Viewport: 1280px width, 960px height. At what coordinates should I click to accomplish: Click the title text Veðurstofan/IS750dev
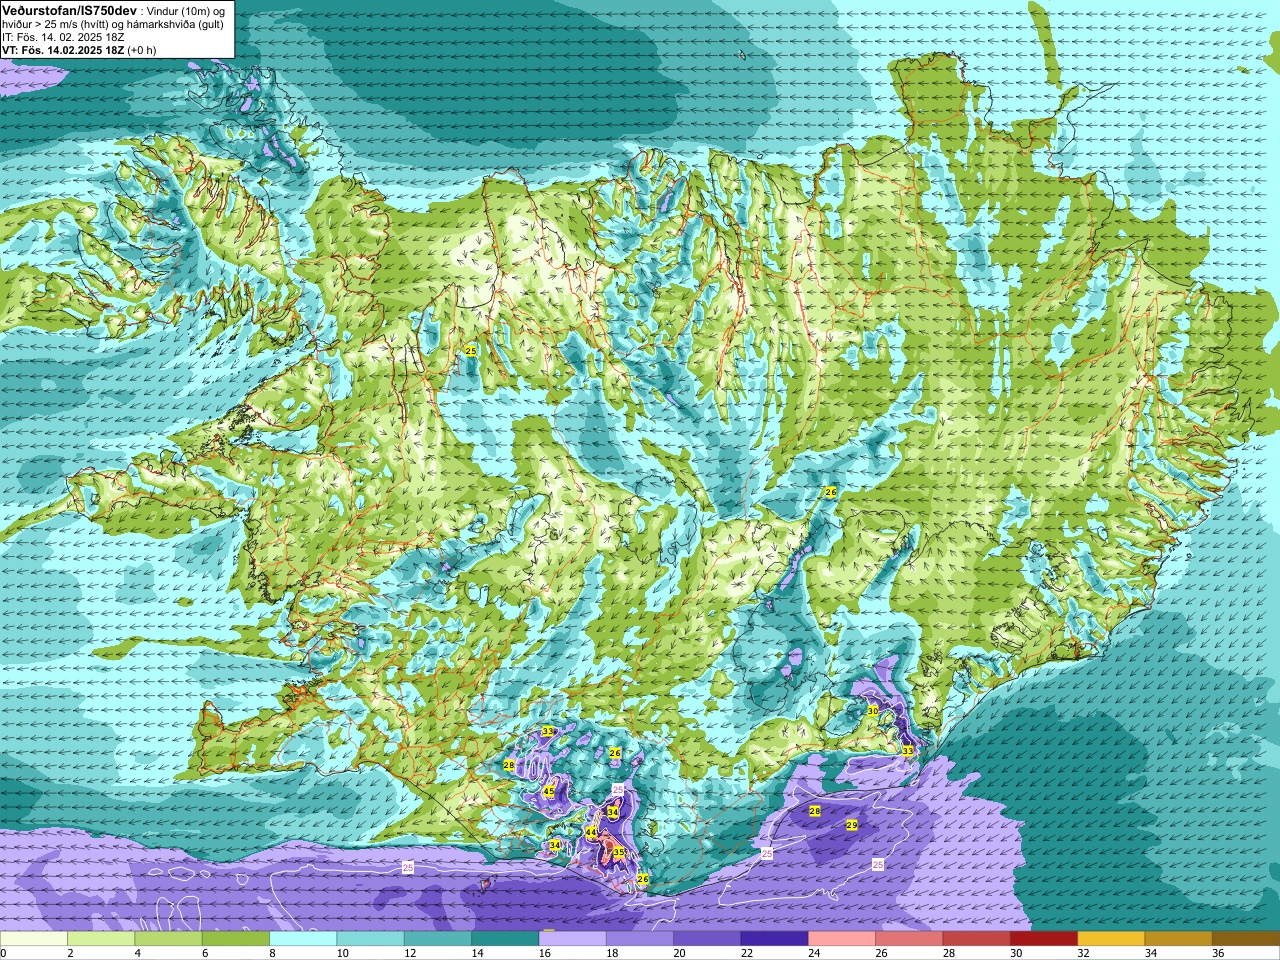70,10
